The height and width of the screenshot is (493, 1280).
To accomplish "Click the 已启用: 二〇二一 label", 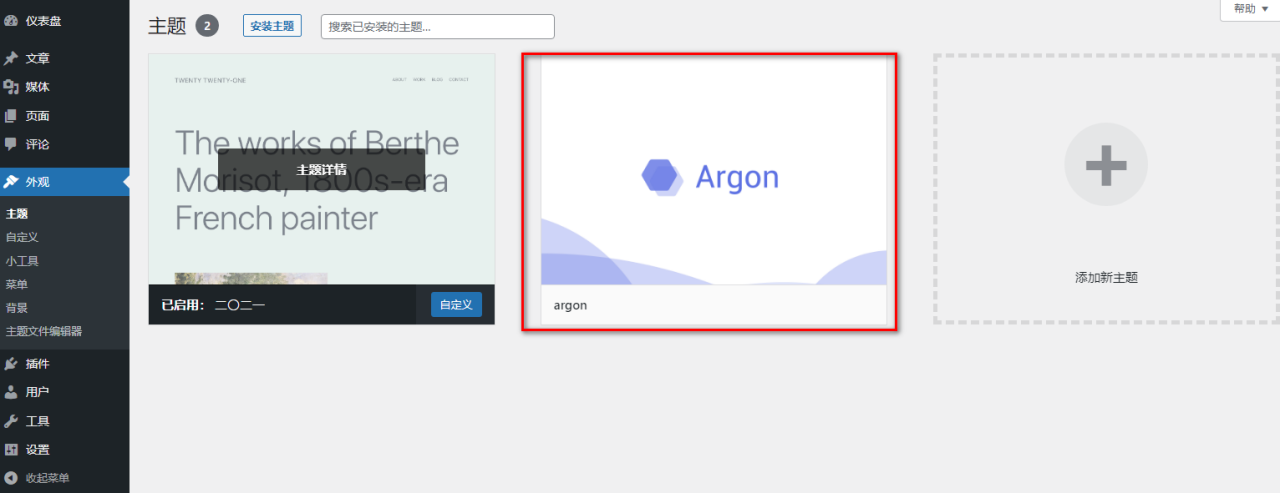I will tap(213, 304).
